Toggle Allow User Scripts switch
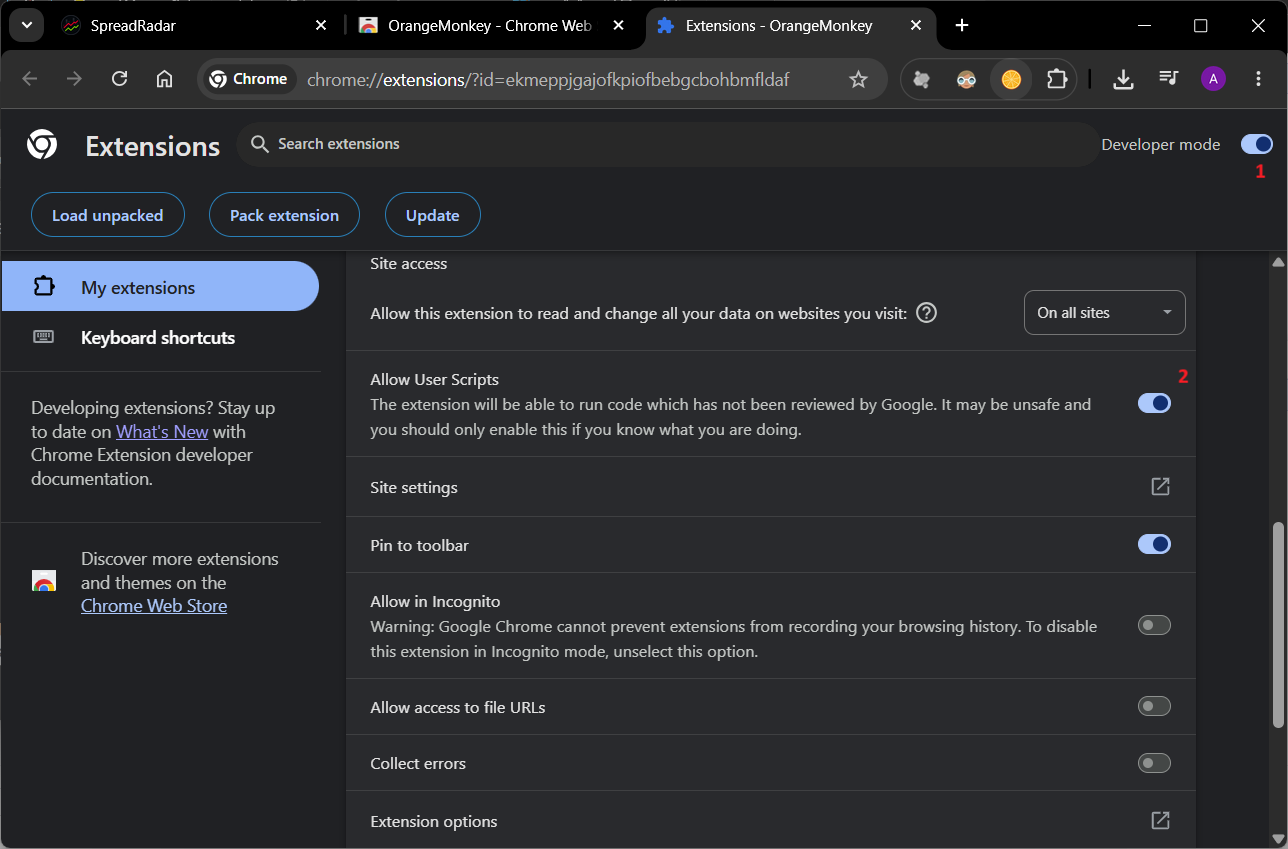 tap(1154, 403)
